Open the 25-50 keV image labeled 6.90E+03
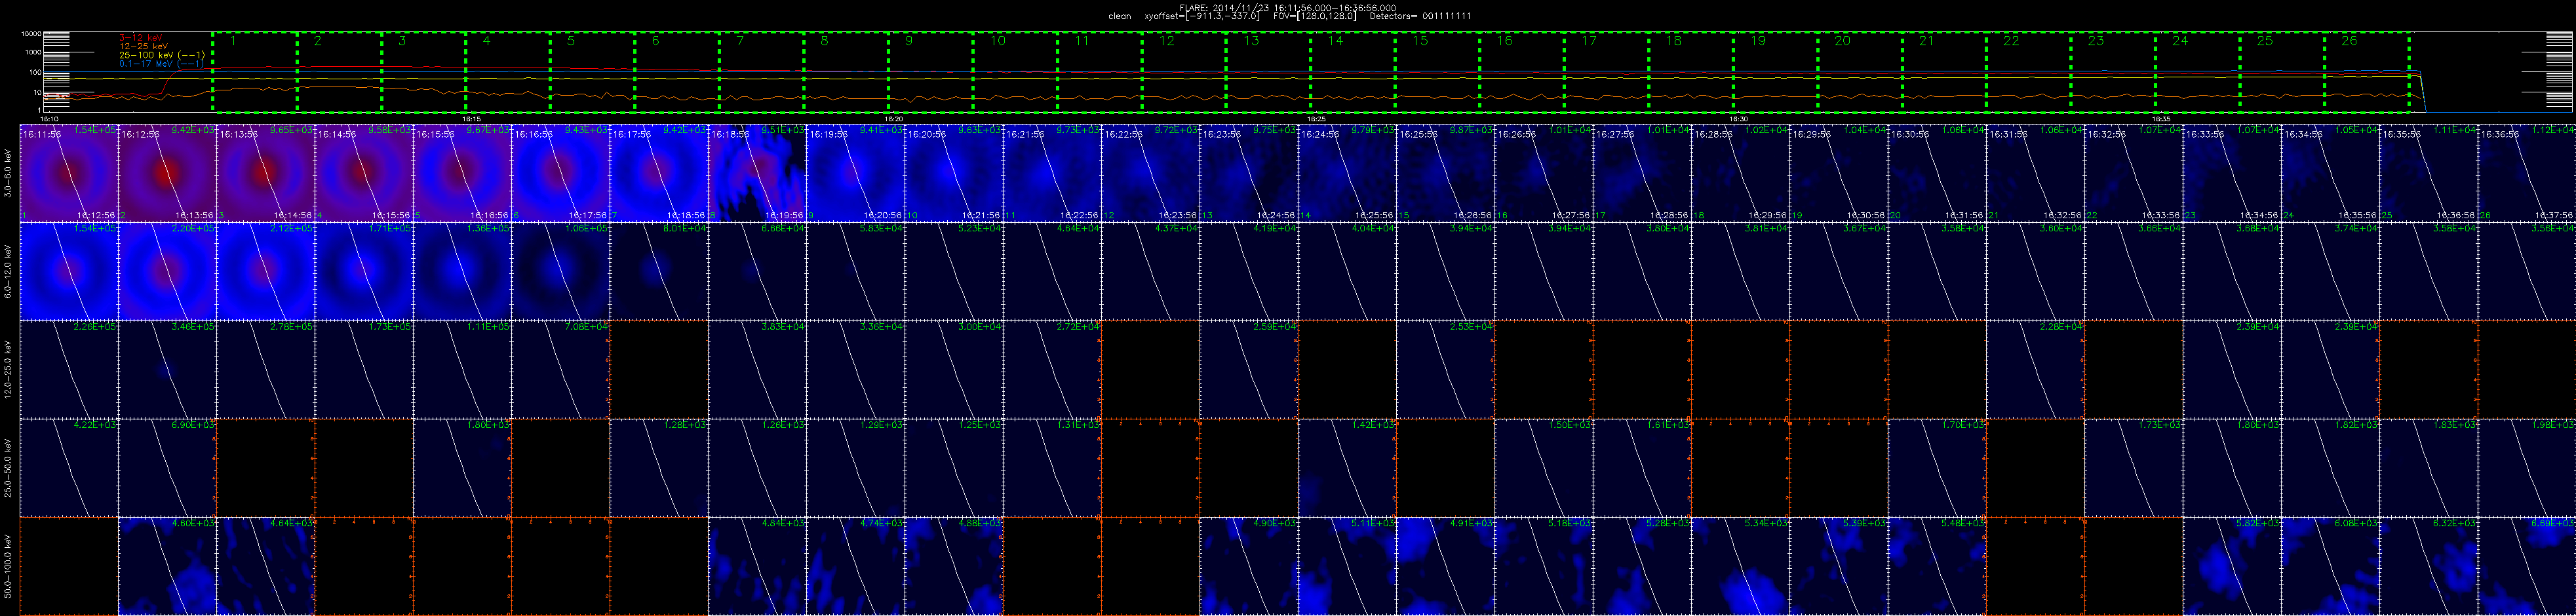2576x616 pixels. tap(167, 467)
